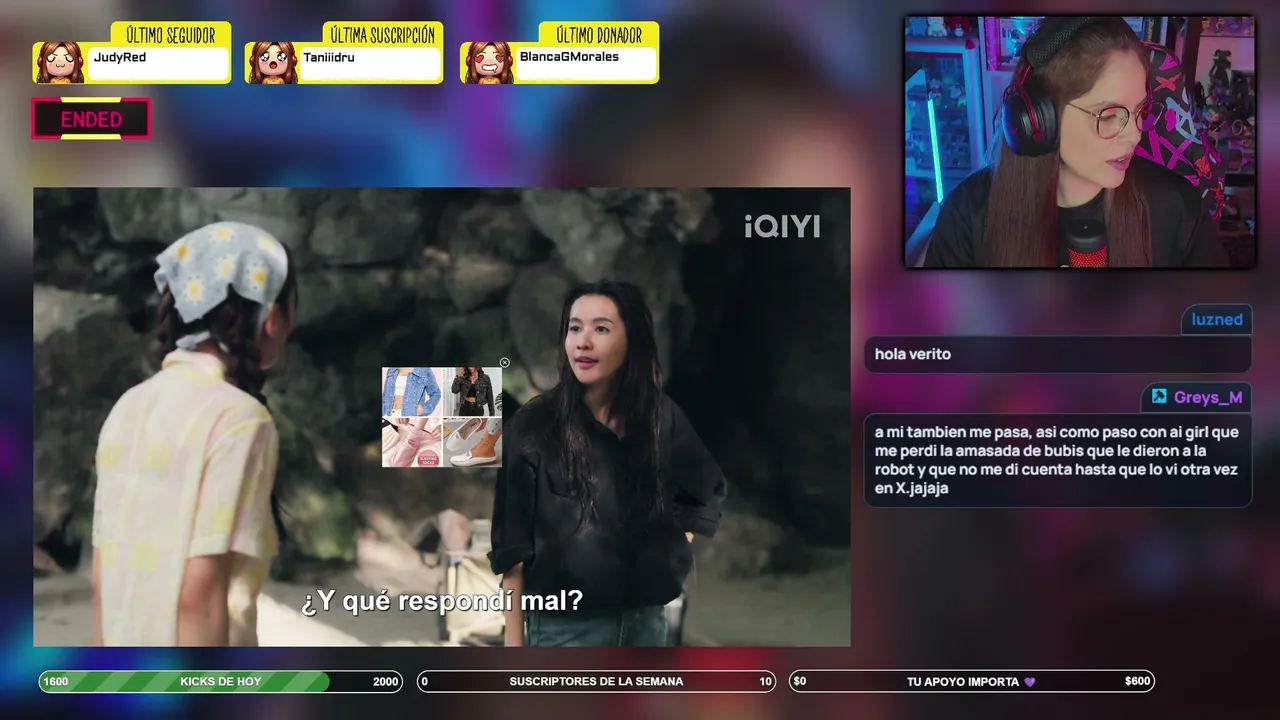Click the Taniiidru subscriber avatar icon

pos(272,62)
